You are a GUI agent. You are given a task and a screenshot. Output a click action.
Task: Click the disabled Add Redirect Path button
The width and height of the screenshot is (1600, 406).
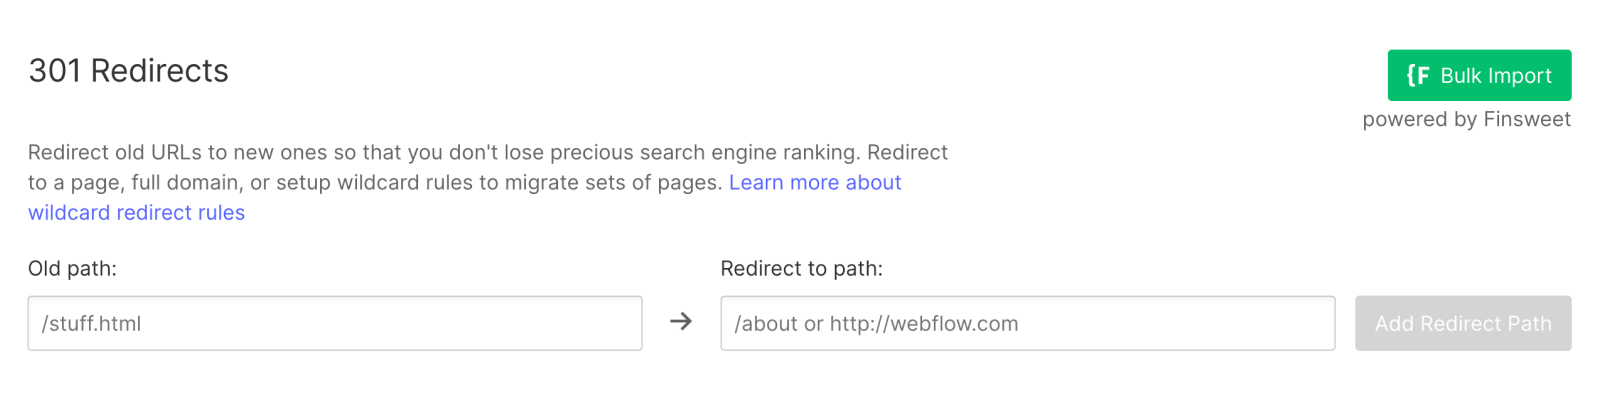click(x=1463, y=323)
